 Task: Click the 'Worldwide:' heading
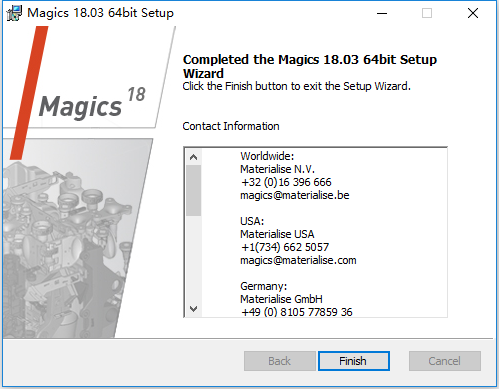[x=267, y=156]
